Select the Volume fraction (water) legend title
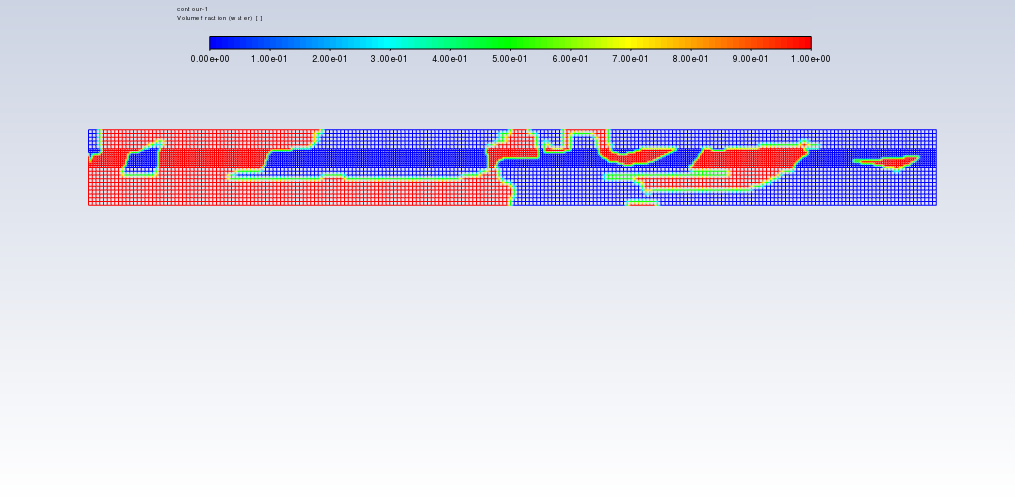The image size is (1015, 502). point(219,18)
